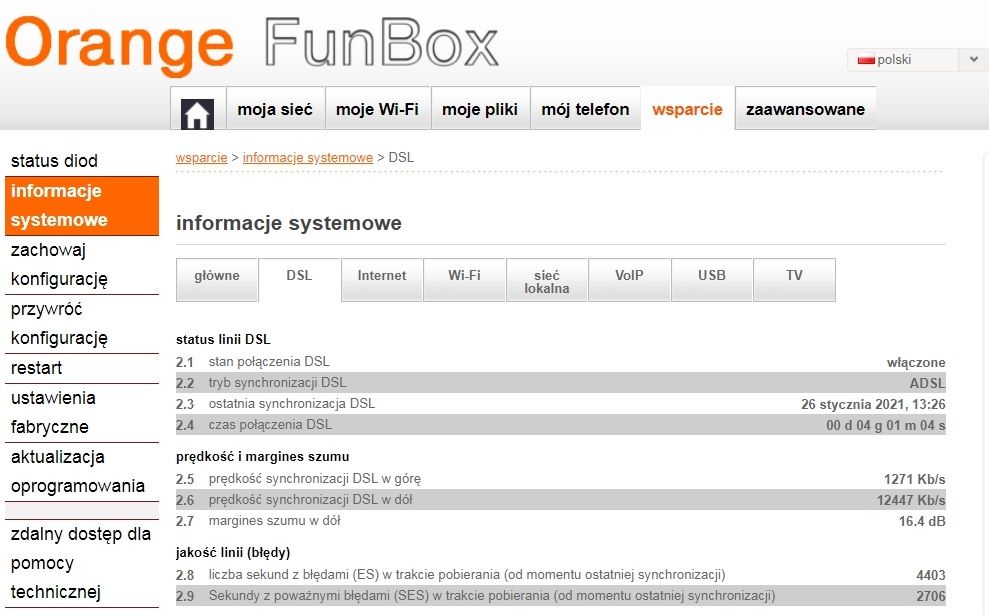Switch to the DSL tab
Image resolution: width=989 pixels, height=615 pixels.
click(x=299, y=279)
